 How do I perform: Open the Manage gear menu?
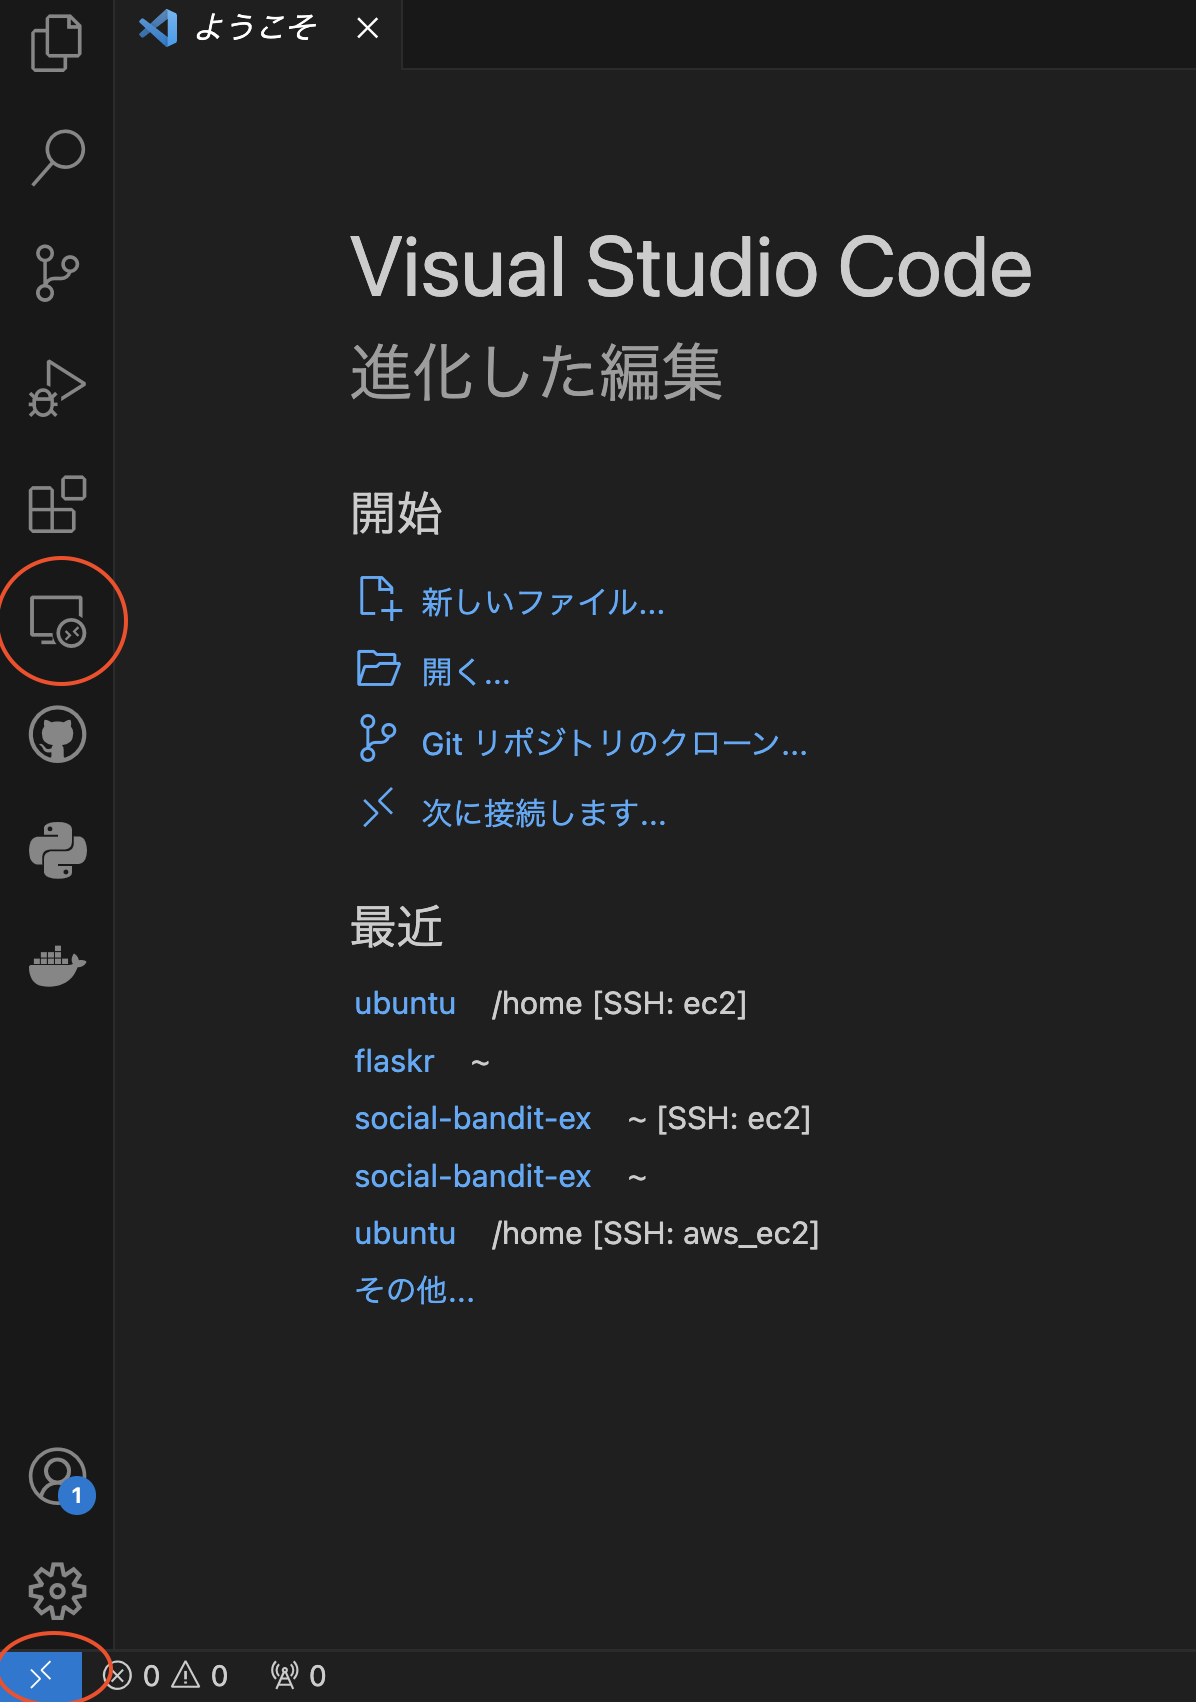point(57,1590)
